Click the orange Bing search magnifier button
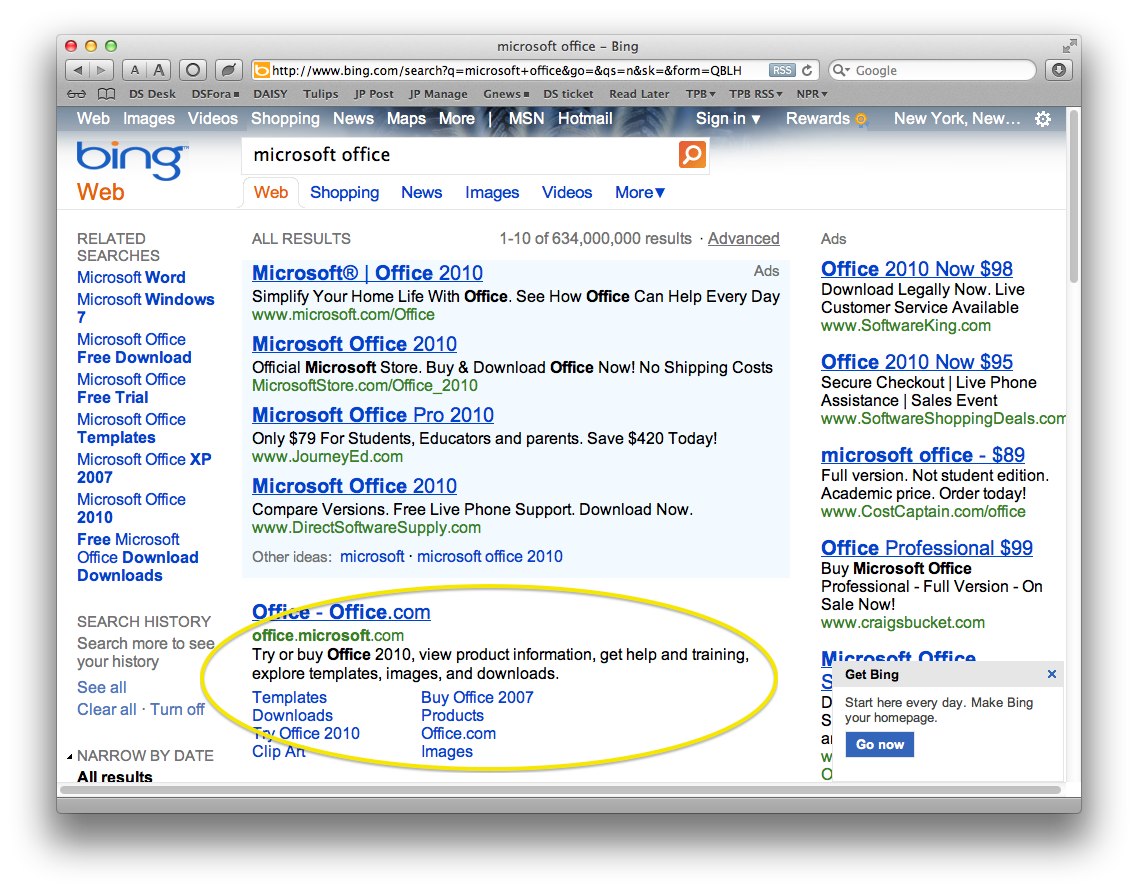The image size is (1138, 892). 692,155
